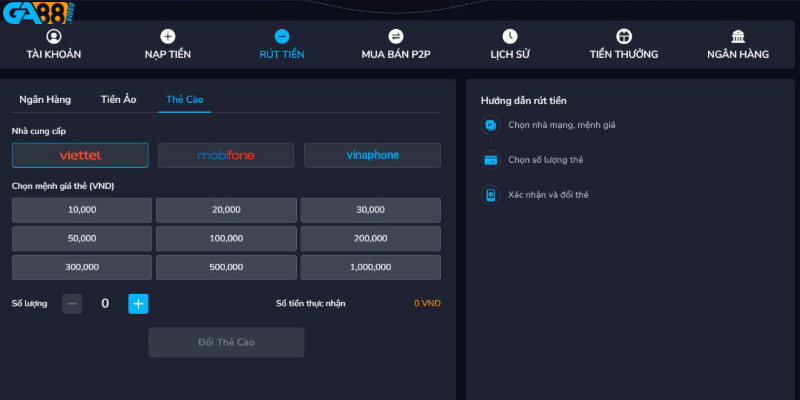Click the Mua Bán P2P exchange icon
The height and width of the screenshot is (400, 800).
[396, 36]
